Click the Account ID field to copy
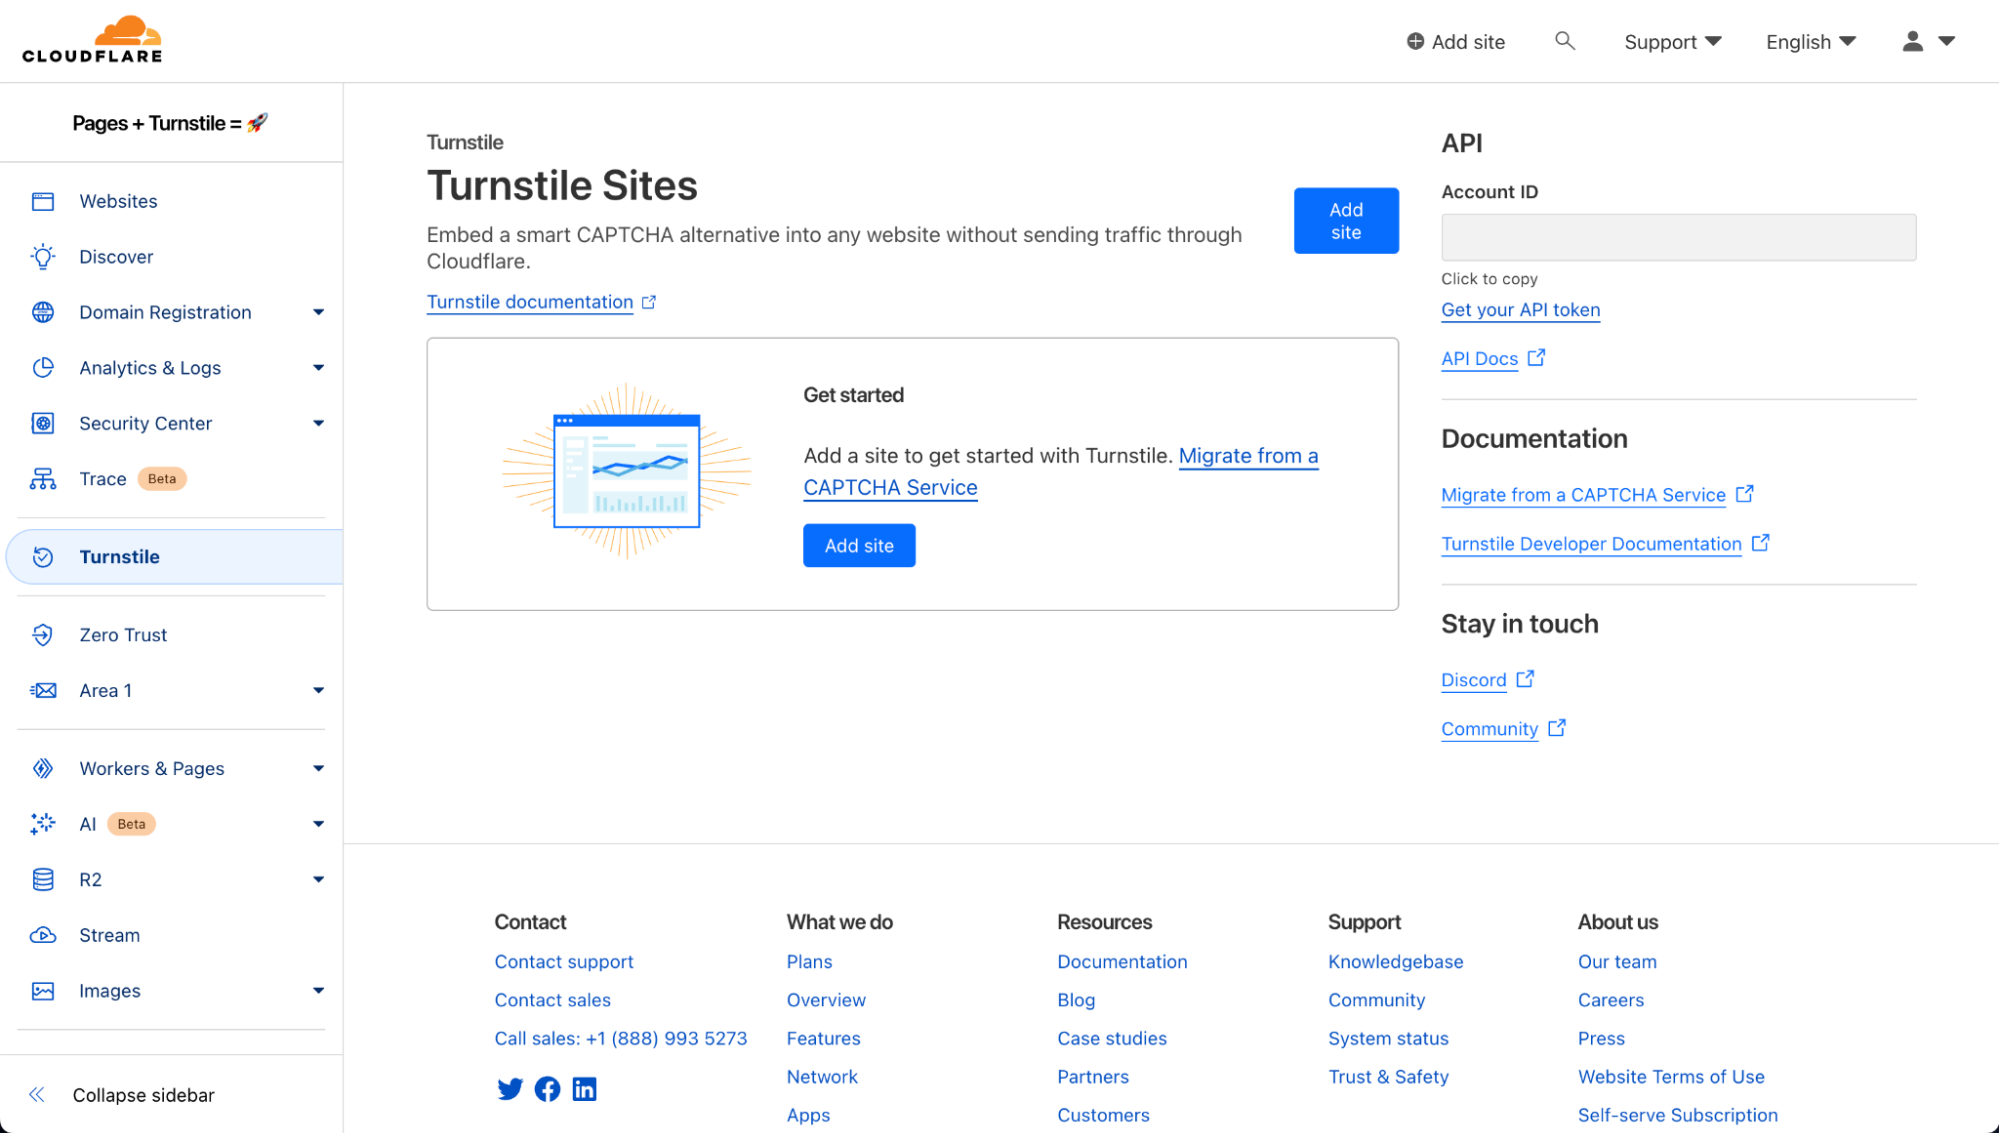Viewport: 1999px width, 1134px height. (x=1678, y=238)
